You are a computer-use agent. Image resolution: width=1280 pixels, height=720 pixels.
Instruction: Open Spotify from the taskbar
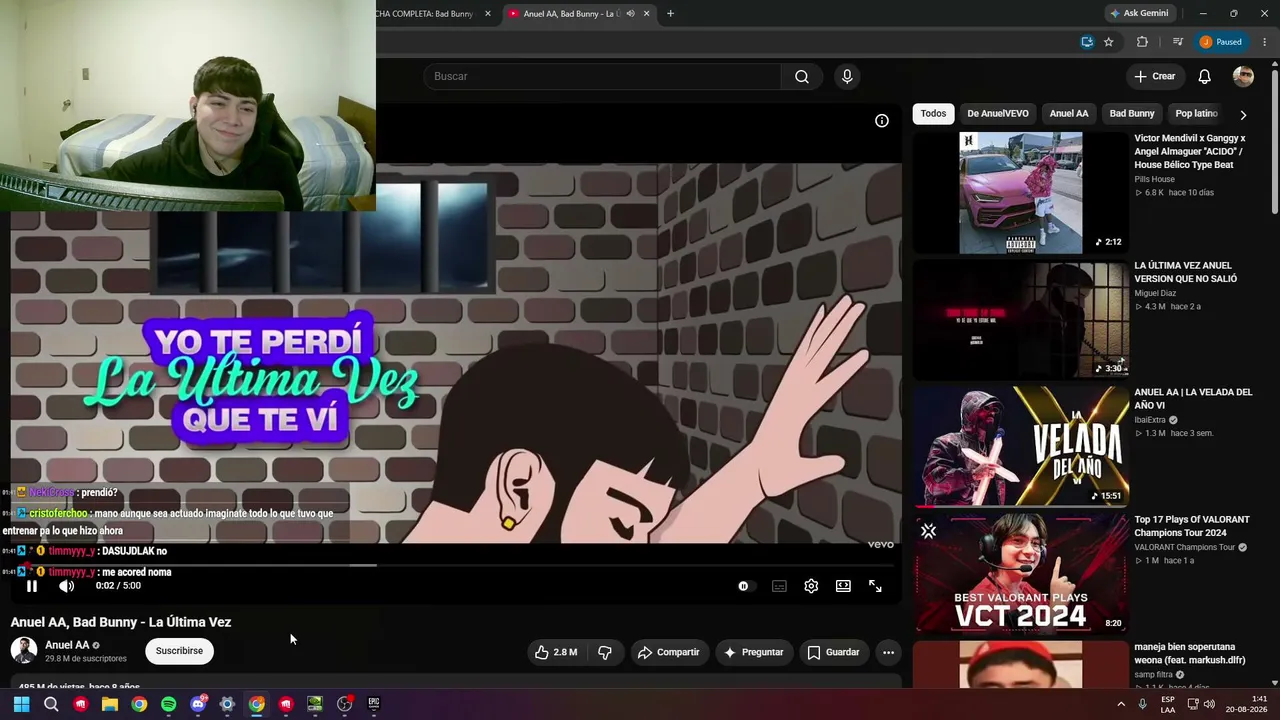169,704
